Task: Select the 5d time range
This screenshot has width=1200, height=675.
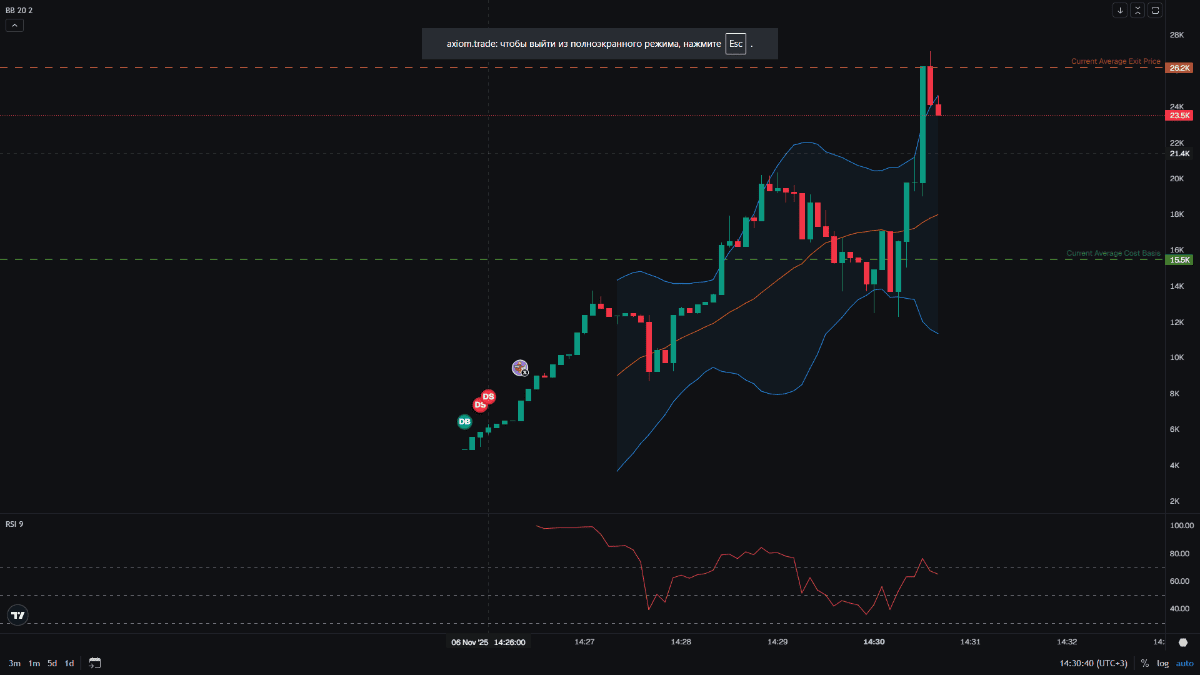Action: point(52,663)
